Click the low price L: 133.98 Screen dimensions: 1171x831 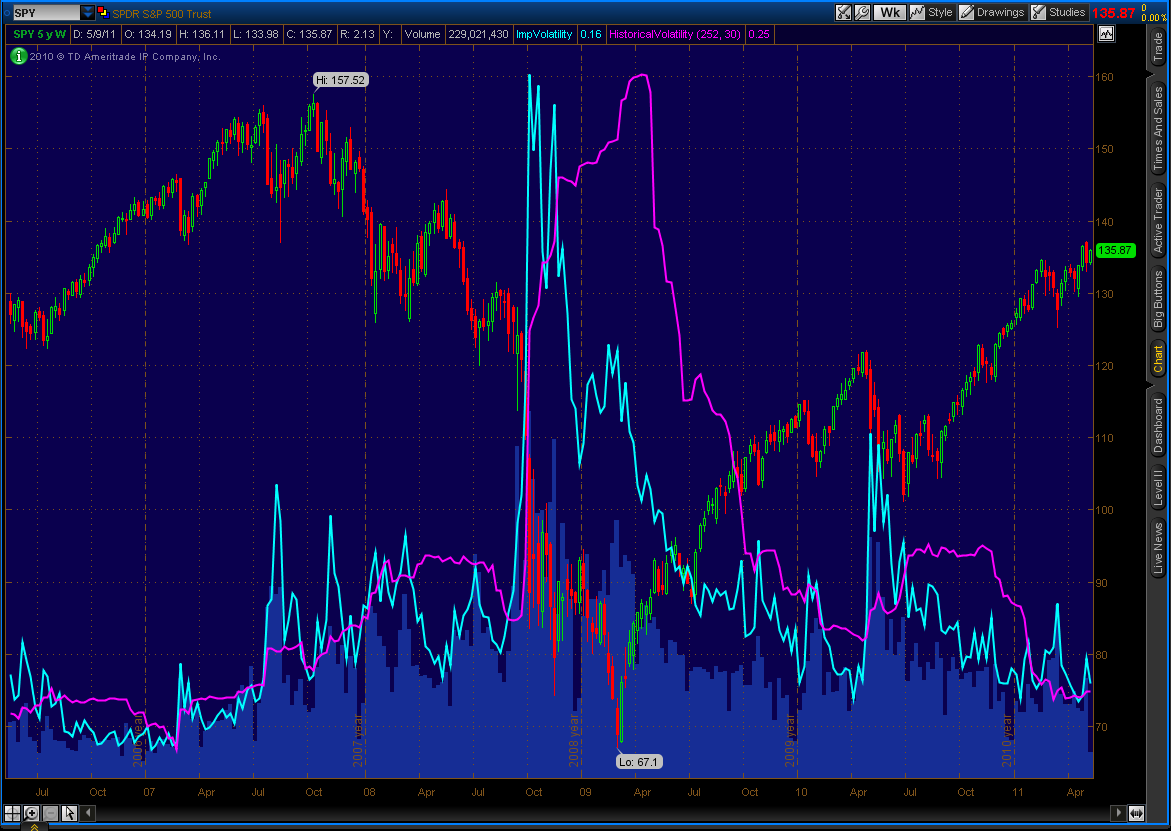pos(256,34)
